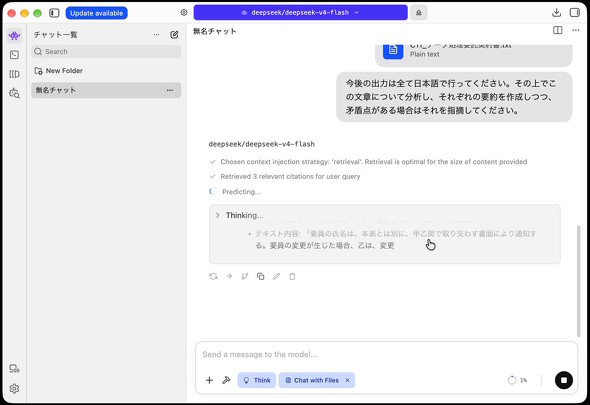Eject the loaded model
Viewport: 590px width, 405px height.
(418, 13)
